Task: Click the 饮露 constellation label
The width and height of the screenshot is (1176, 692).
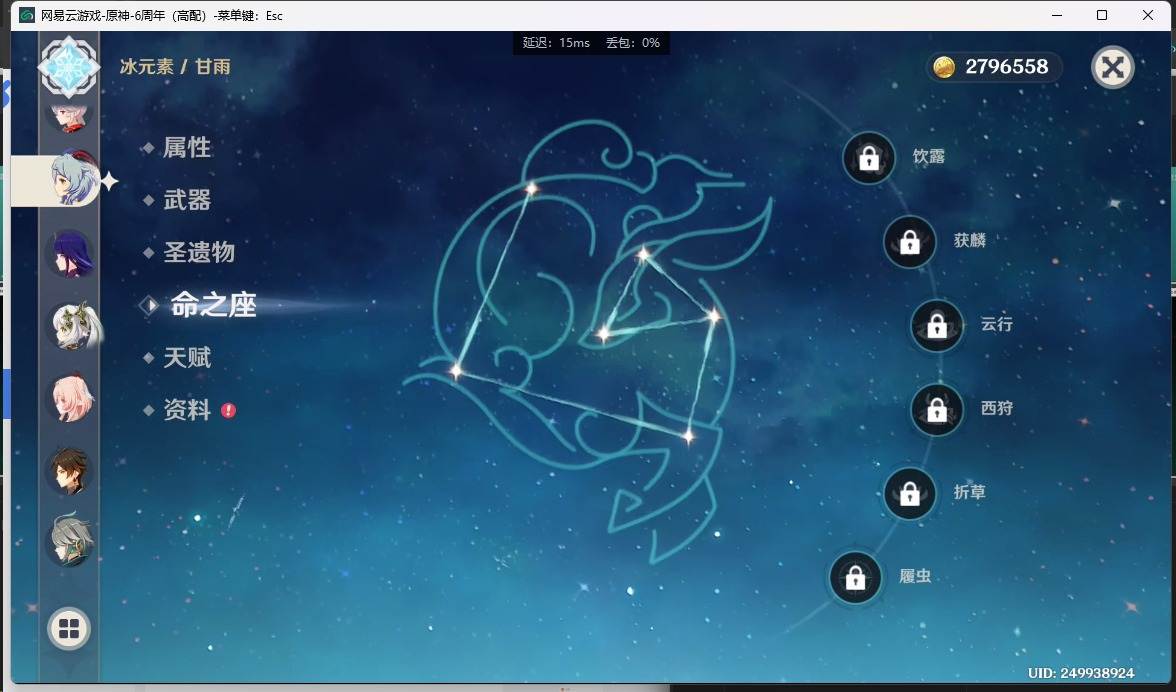Action: coord(928,156)
